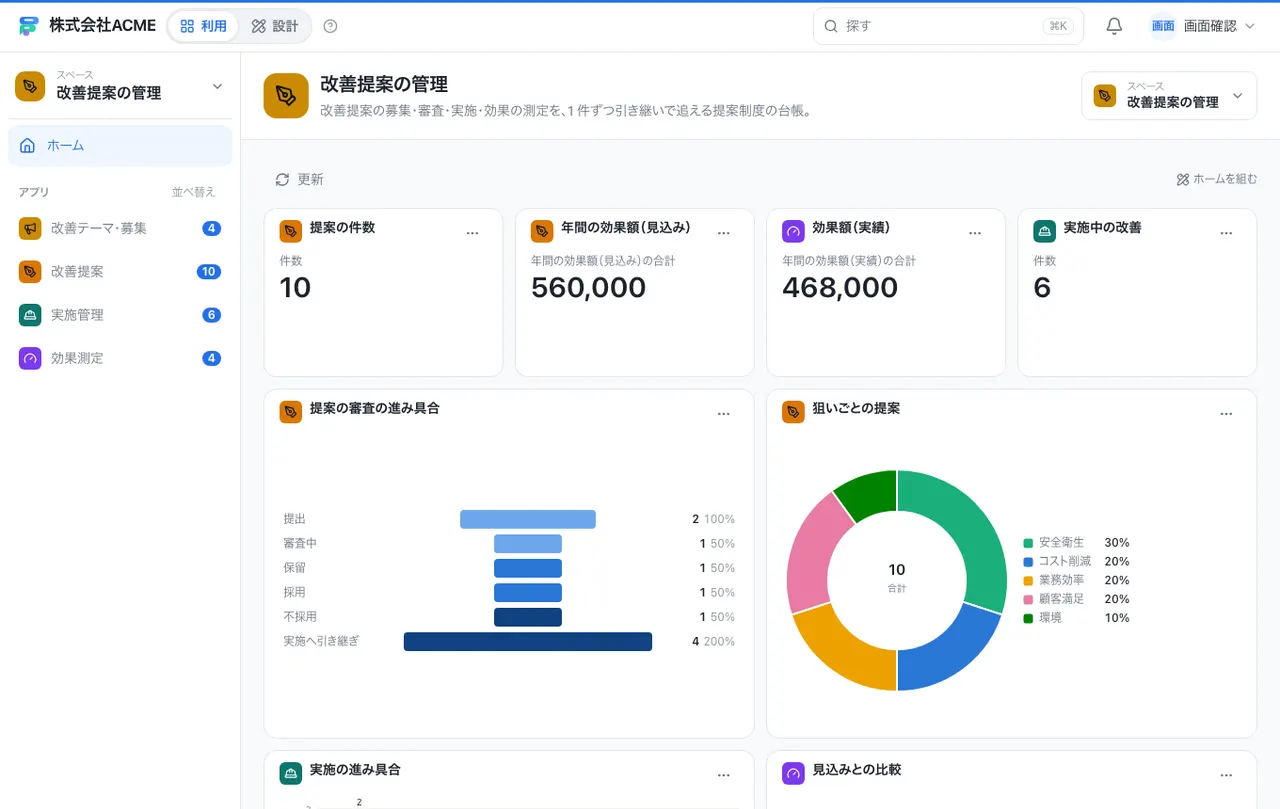
Task: Click the 実施管理 helmet icon in sidebar
Action: 30,315
